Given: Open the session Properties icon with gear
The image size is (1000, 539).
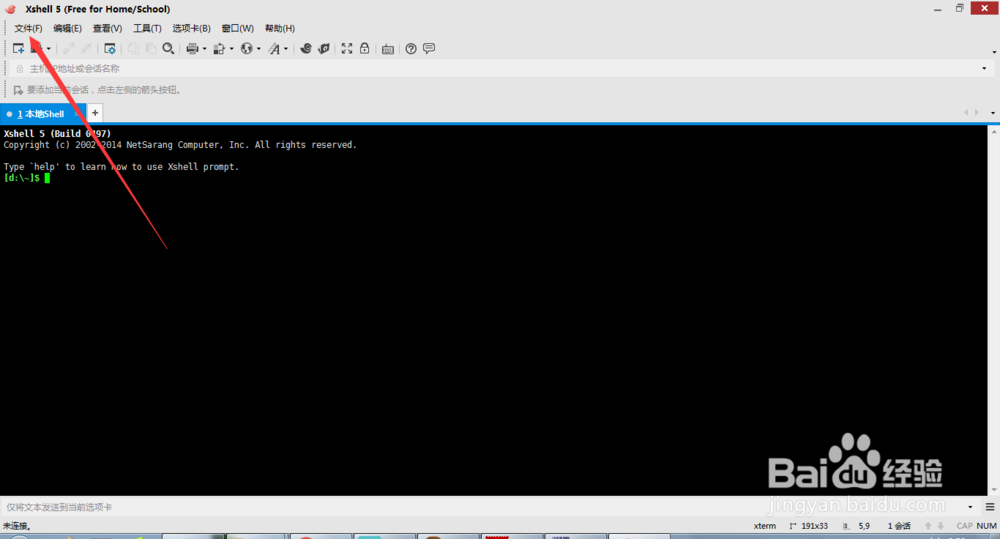Looking at the screenshot, I should (110, 48).
